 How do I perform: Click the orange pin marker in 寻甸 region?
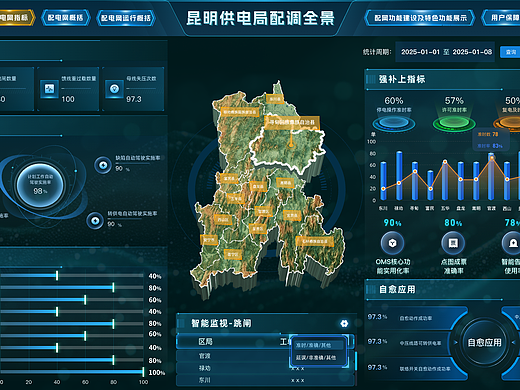point(291,144)
